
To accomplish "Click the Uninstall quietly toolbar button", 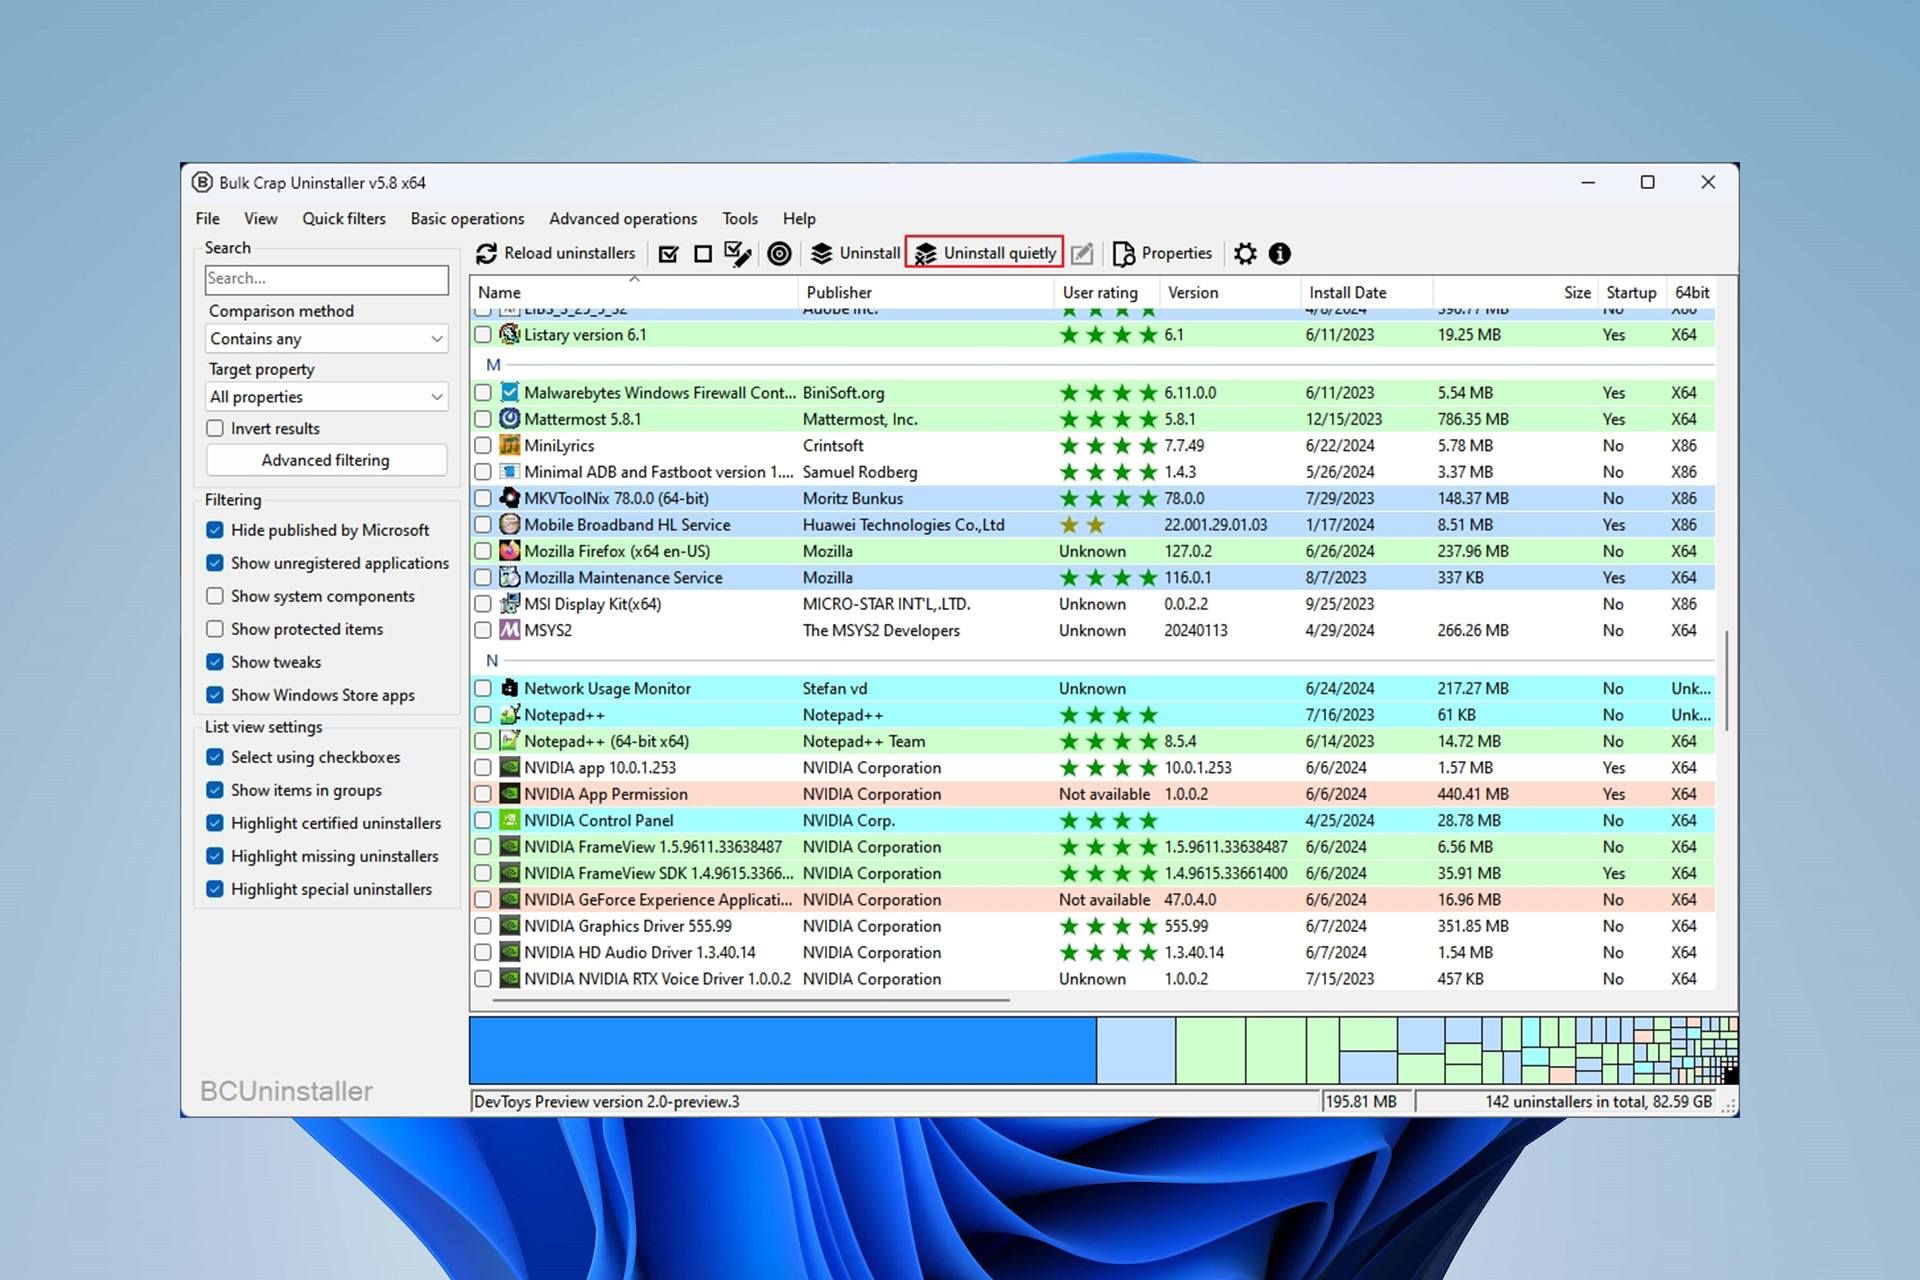I will point(985,253).
